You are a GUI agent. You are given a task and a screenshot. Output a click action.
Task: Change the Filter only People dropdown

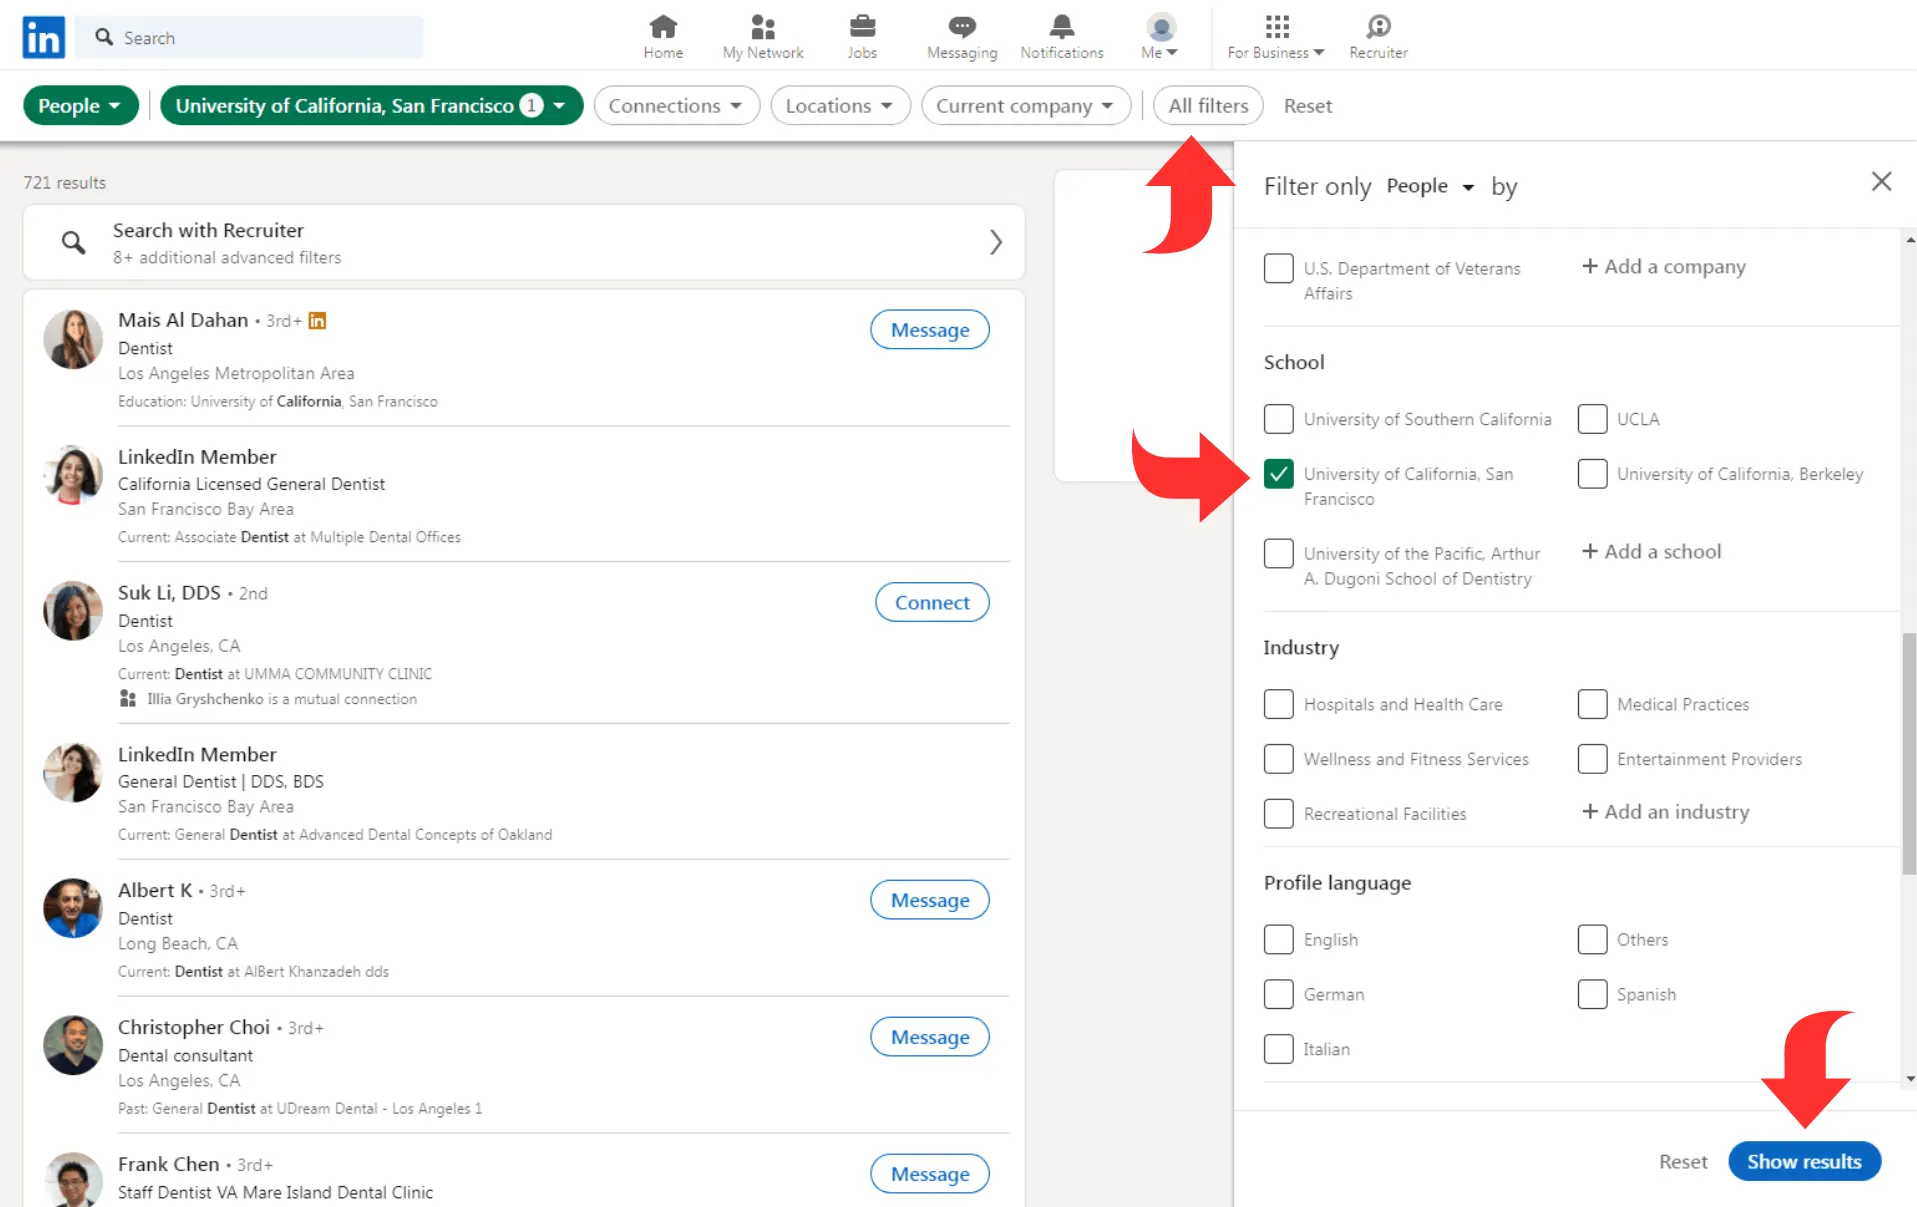coord(1430,186)
